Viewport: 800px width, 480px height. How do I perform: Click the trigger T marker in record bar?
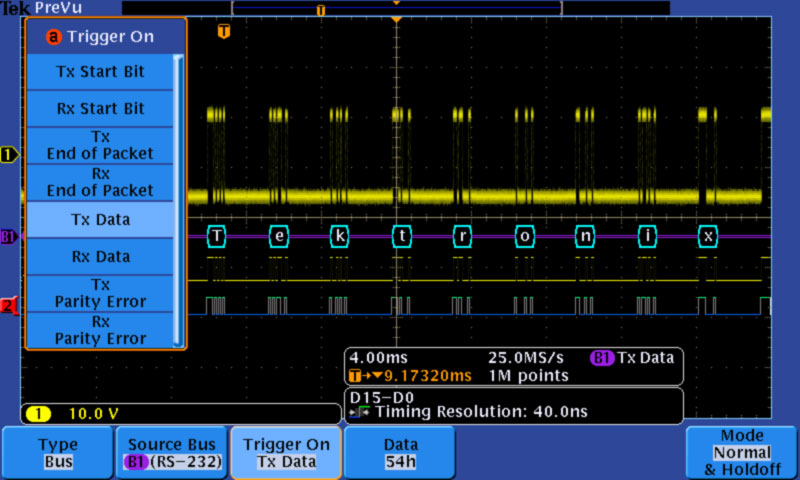[x=320, y=10]
